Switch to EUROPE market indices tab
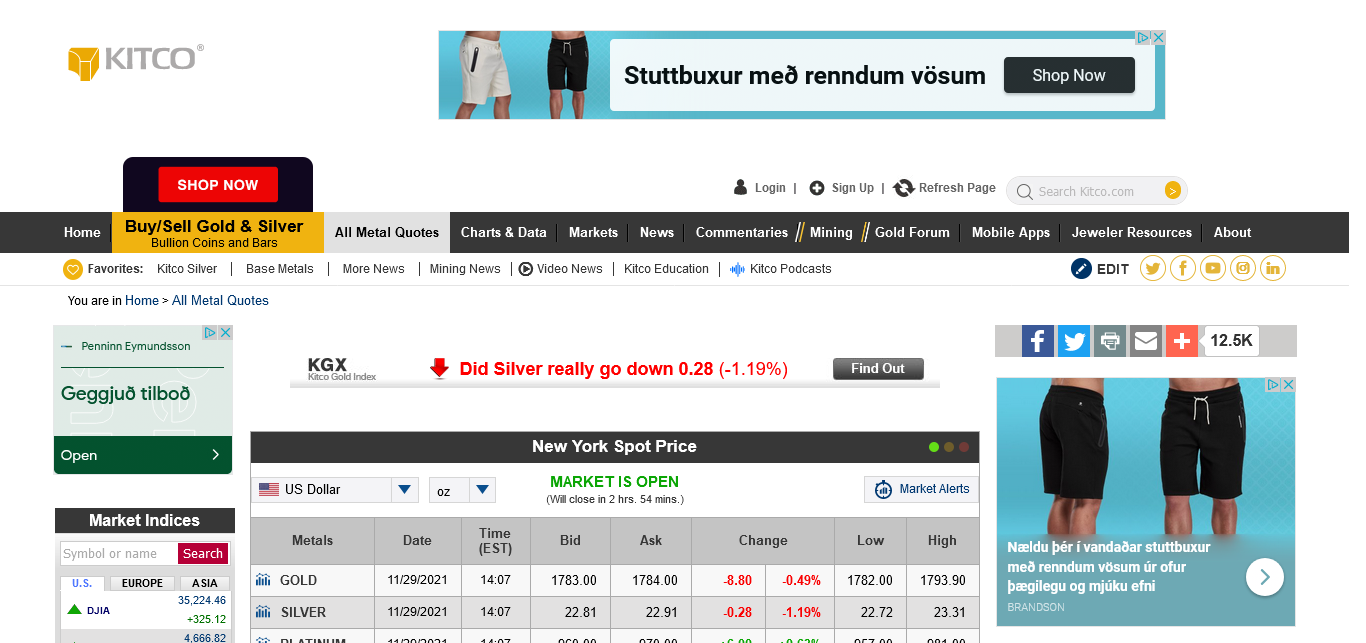Viewport: 1366px width, 643px height. point(142,583)
